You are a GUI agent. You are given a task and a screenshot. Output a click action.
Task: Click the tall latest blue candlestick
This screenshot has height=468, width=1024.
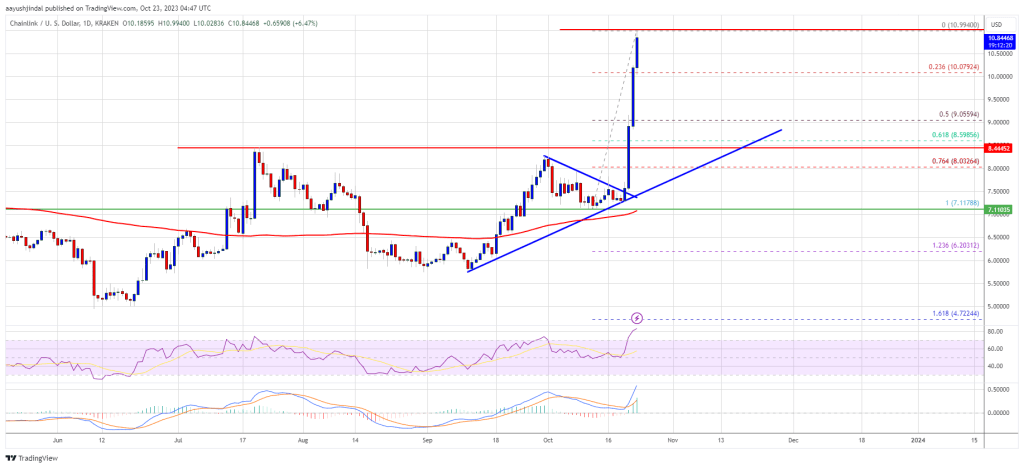click(637, 52)
